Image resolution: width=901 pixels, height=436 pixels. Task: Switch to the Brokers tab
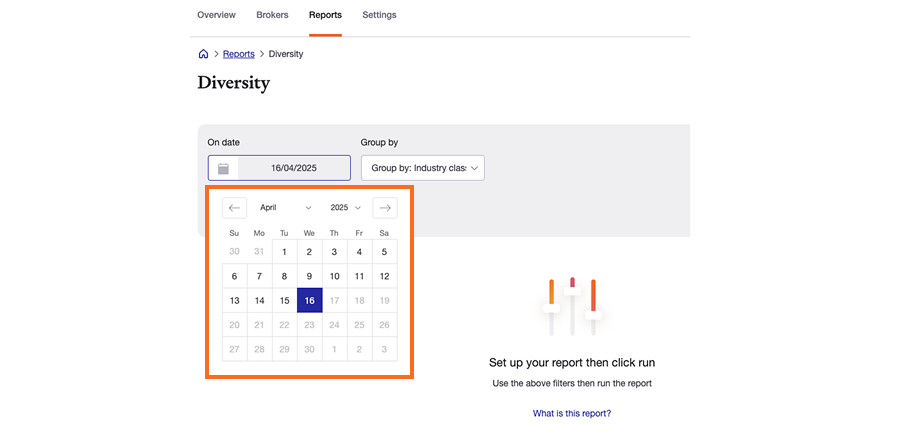(x=272, y=15)
